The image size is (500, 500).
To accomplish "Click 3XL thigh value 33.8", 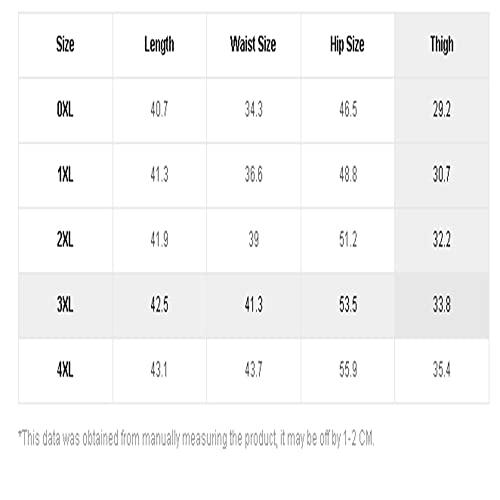I will (x=442, y=305).
